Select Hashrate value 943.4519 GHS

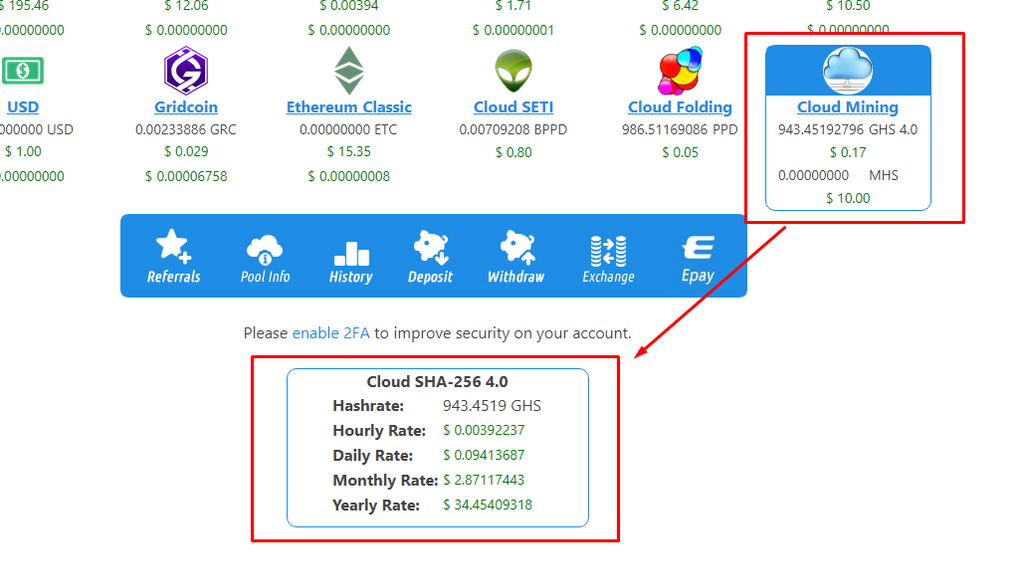[492, 406]
